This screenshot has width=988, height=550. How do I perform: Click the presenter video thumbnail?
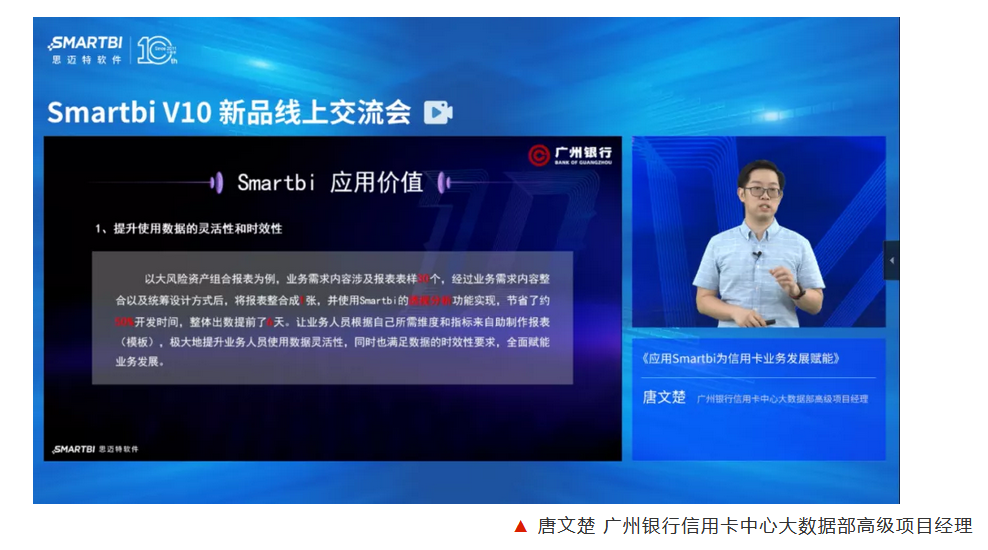tap(758, 232)
